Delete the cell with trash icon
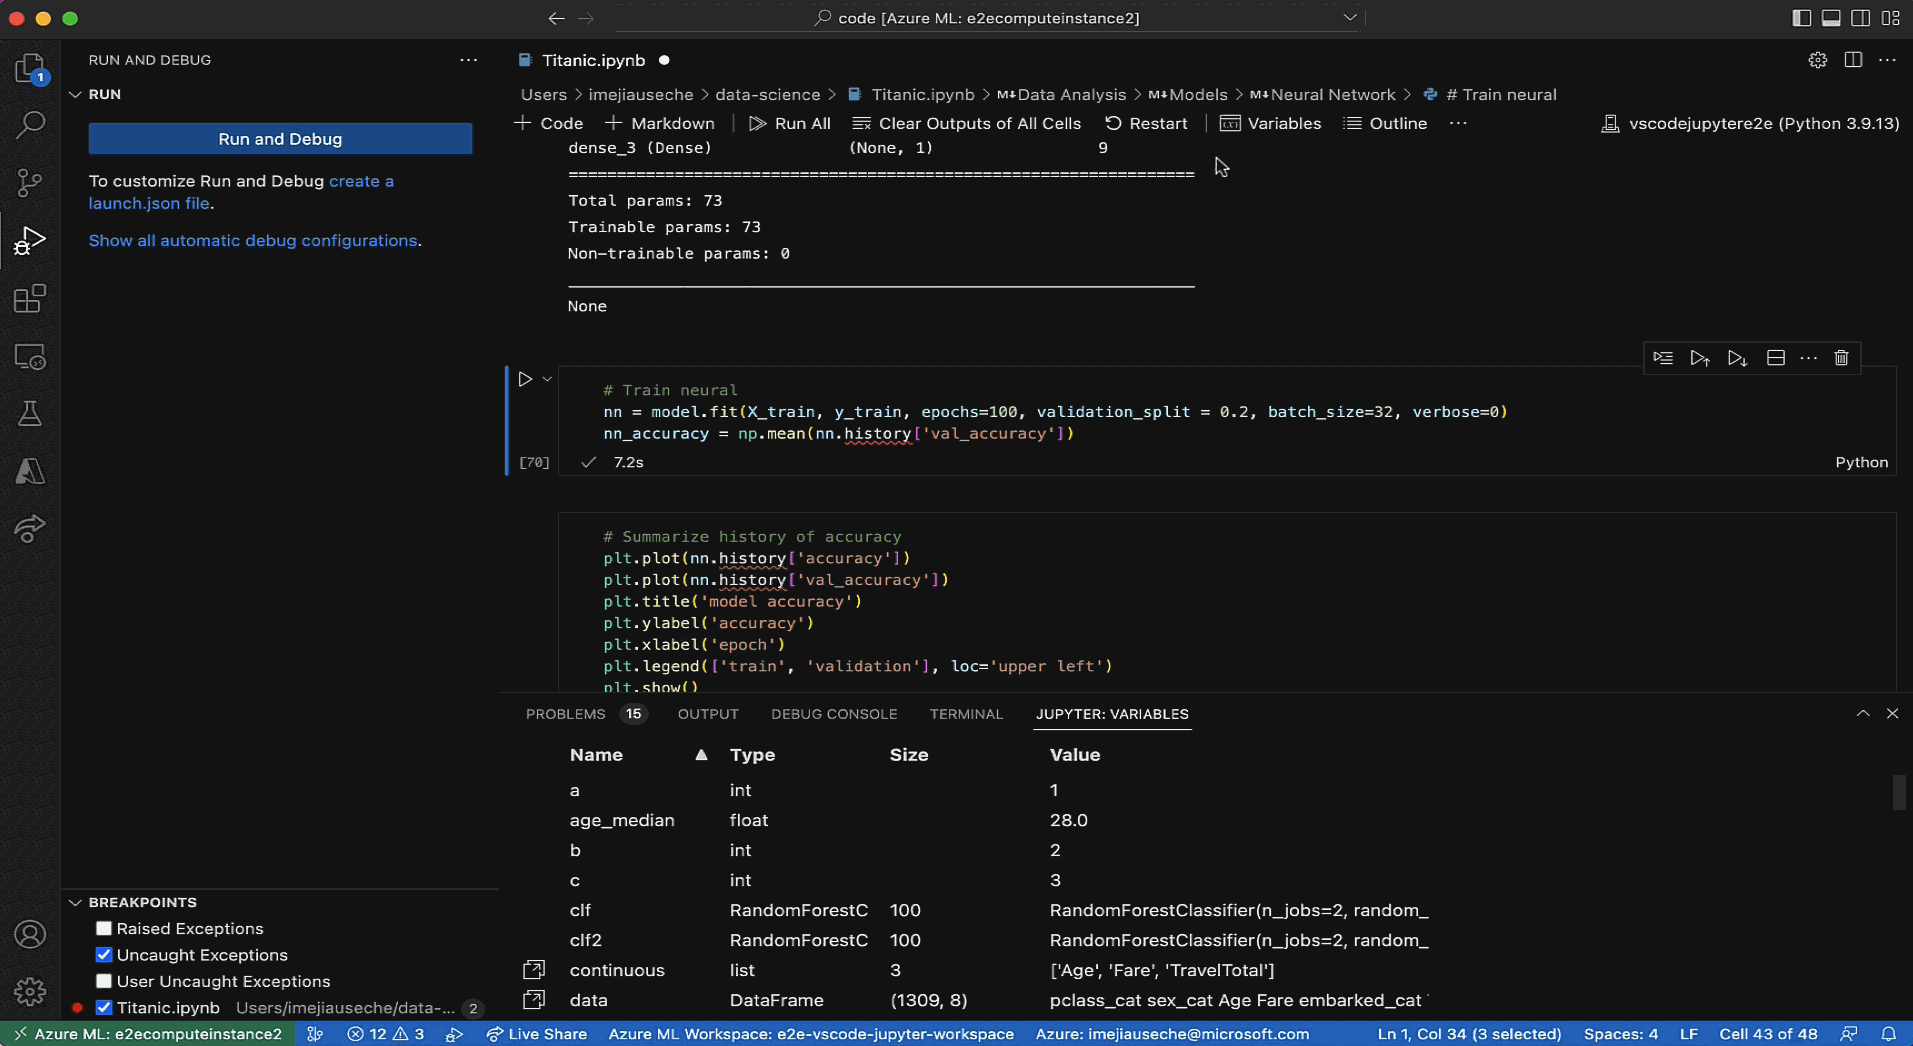The image size is (1913, 1046). tap(1842, 358)
